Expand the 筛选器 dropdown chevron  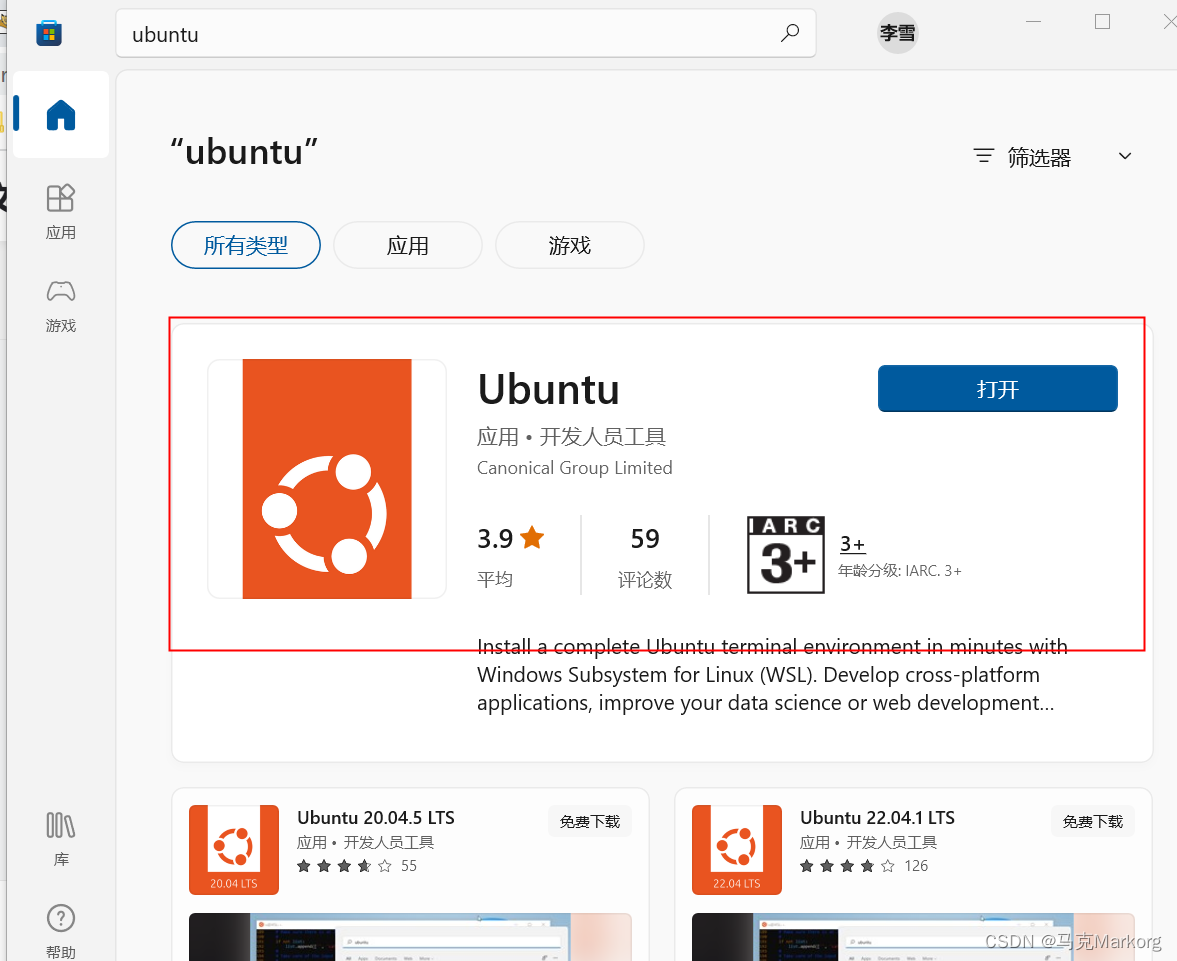tap(1124, 156)
